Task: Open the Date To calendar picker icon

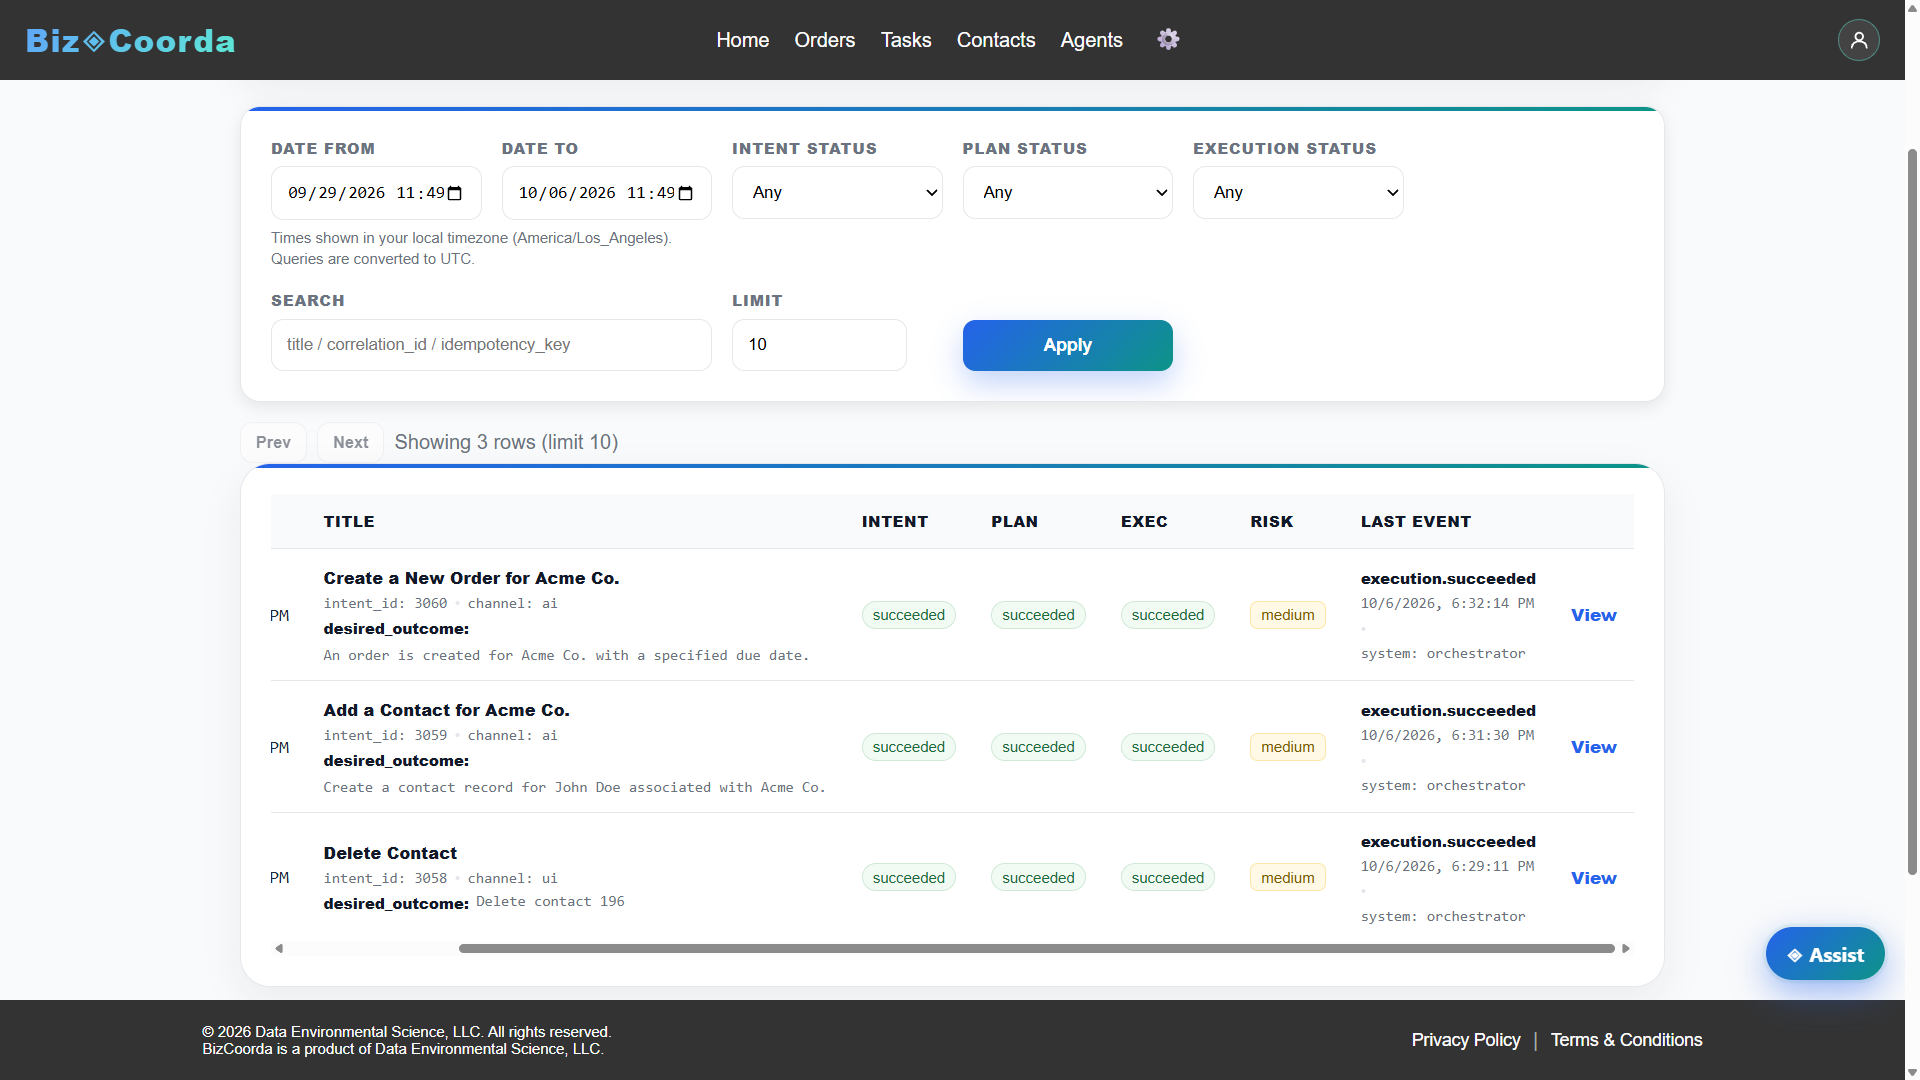Action: tap(686, 193)
